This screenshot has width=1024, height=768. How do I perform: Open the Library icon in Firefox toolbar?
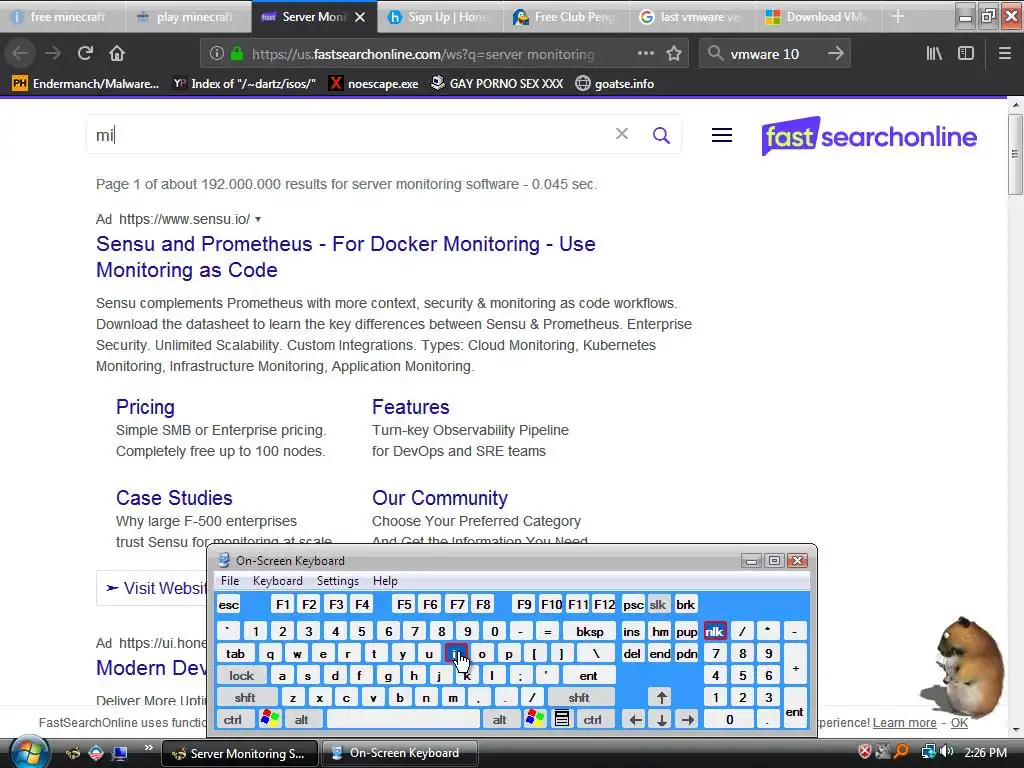[934, 54]
